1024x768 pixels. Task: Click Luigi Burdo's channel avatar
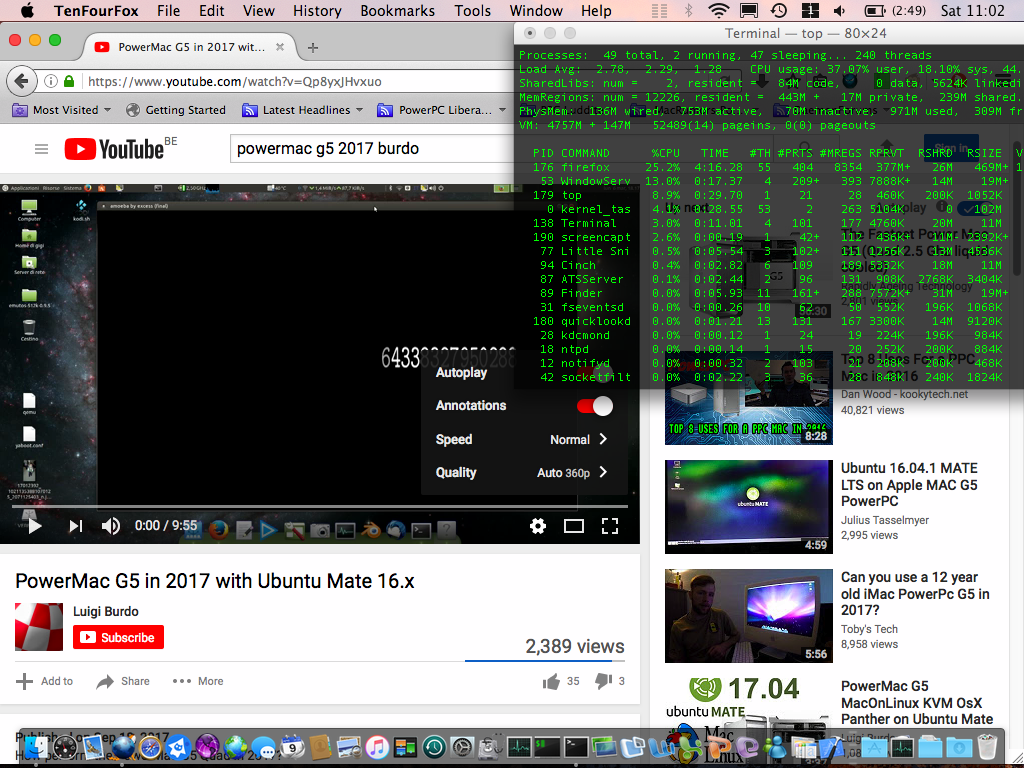pos(39,627)
